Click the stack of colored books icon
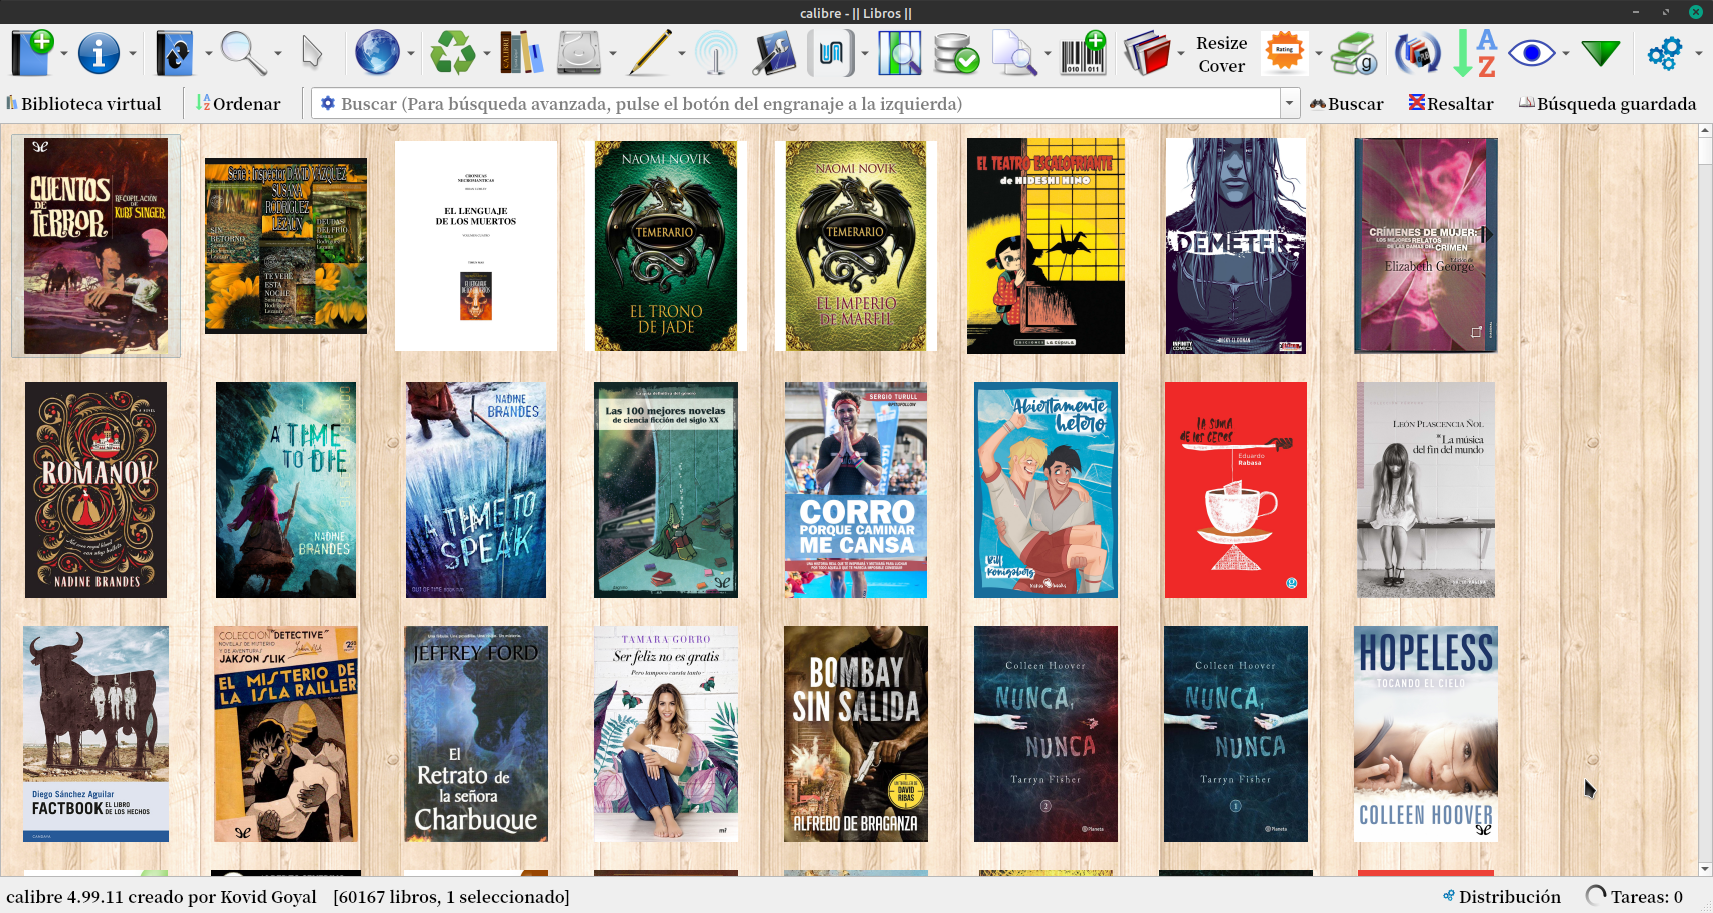This screenshot has width=1713, height=913. [1147, 53]
